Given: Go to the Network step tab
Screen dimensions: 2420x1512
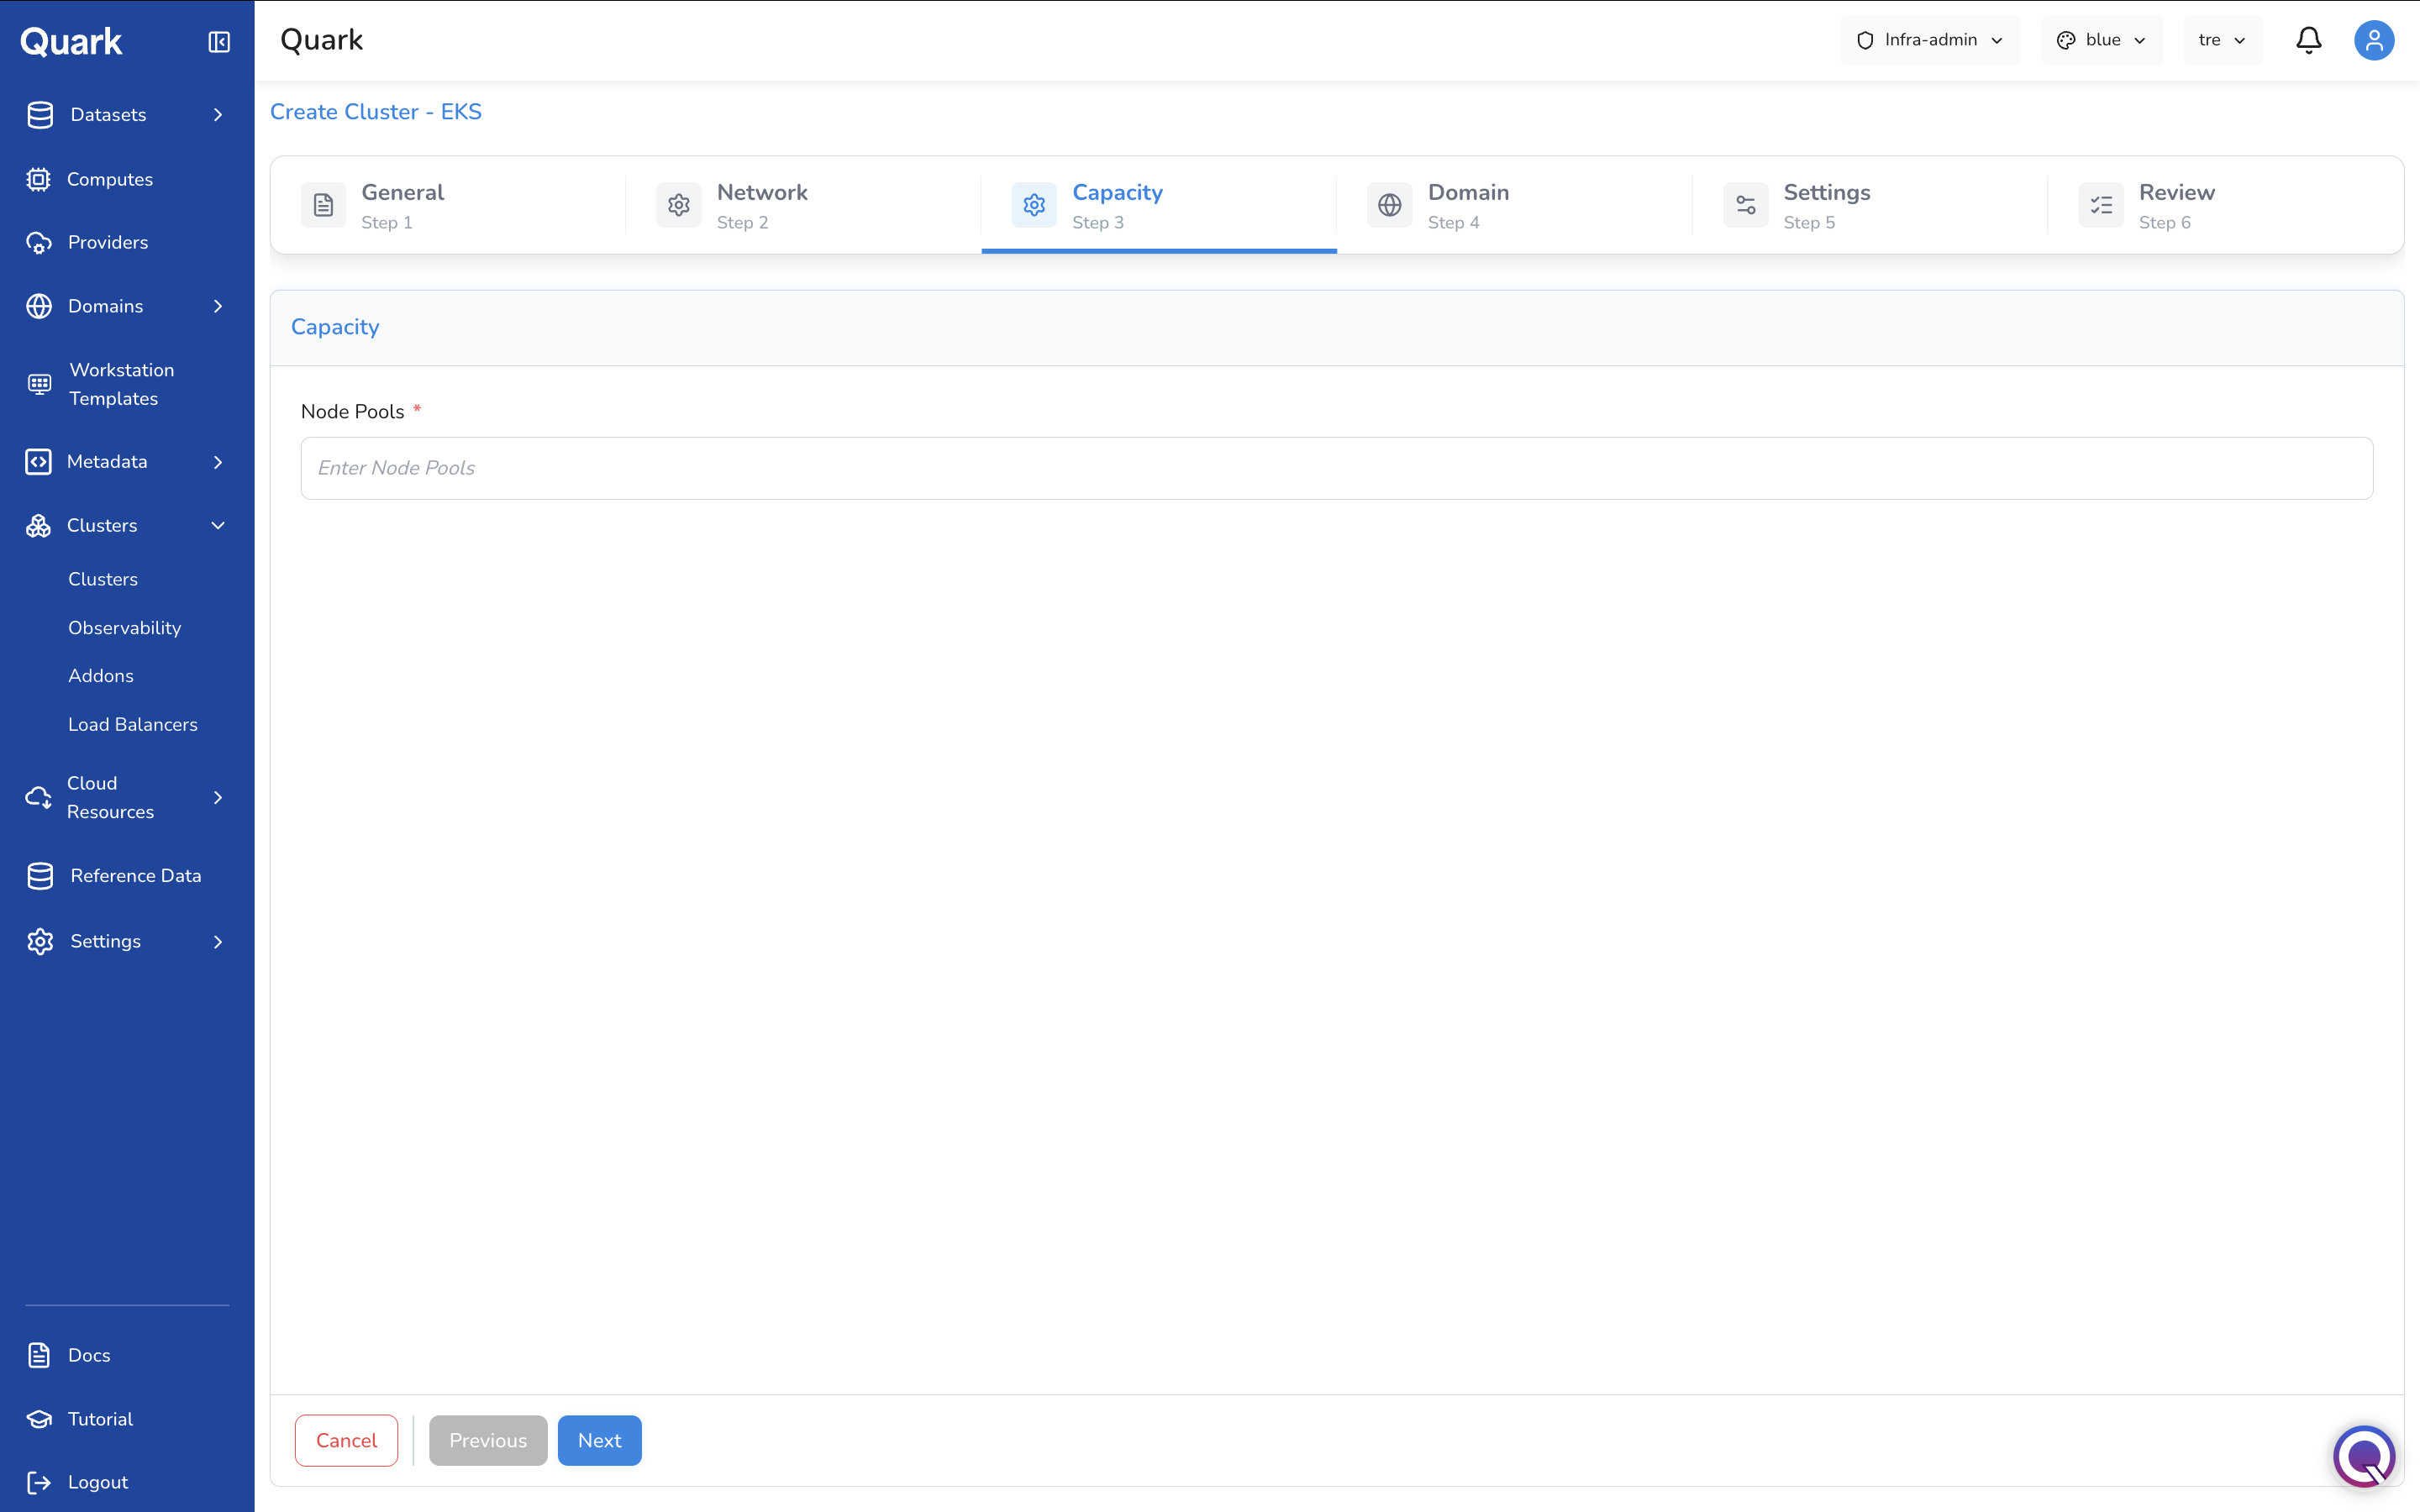Looking at the screenshot, I should click(803, 205).
